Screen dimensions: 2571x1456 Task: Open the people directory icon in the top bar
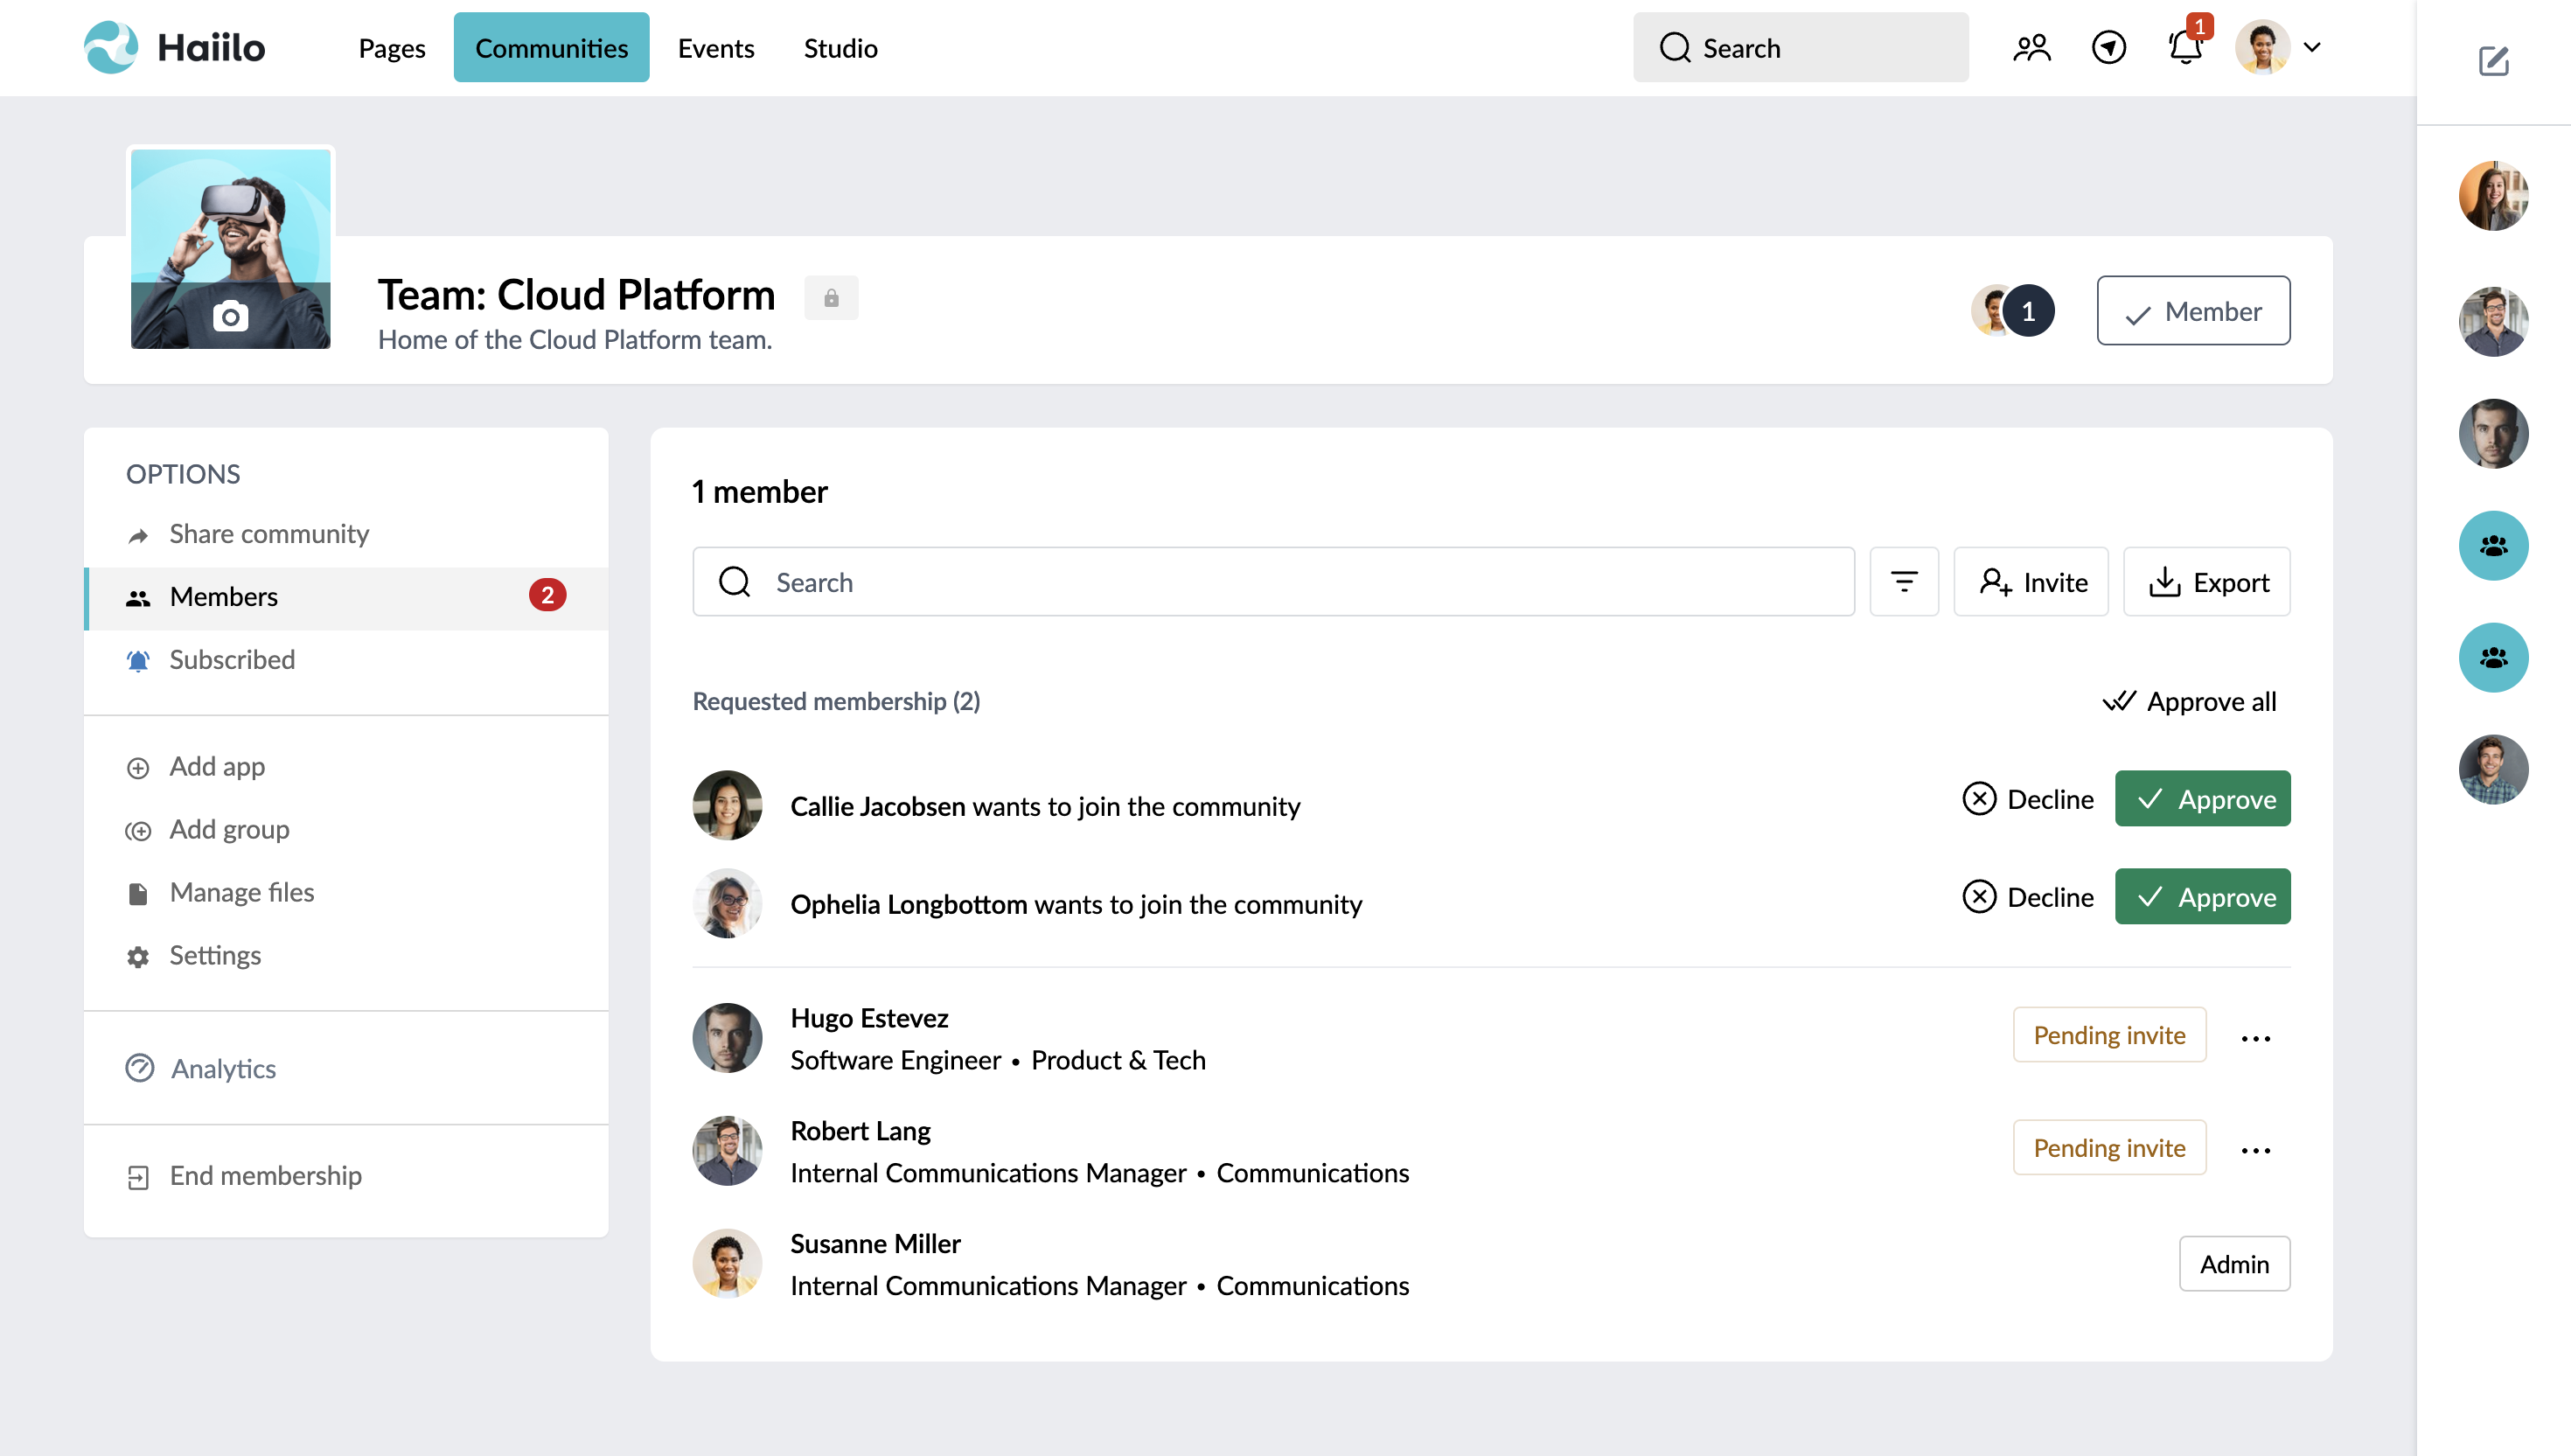coord(2032,46)
